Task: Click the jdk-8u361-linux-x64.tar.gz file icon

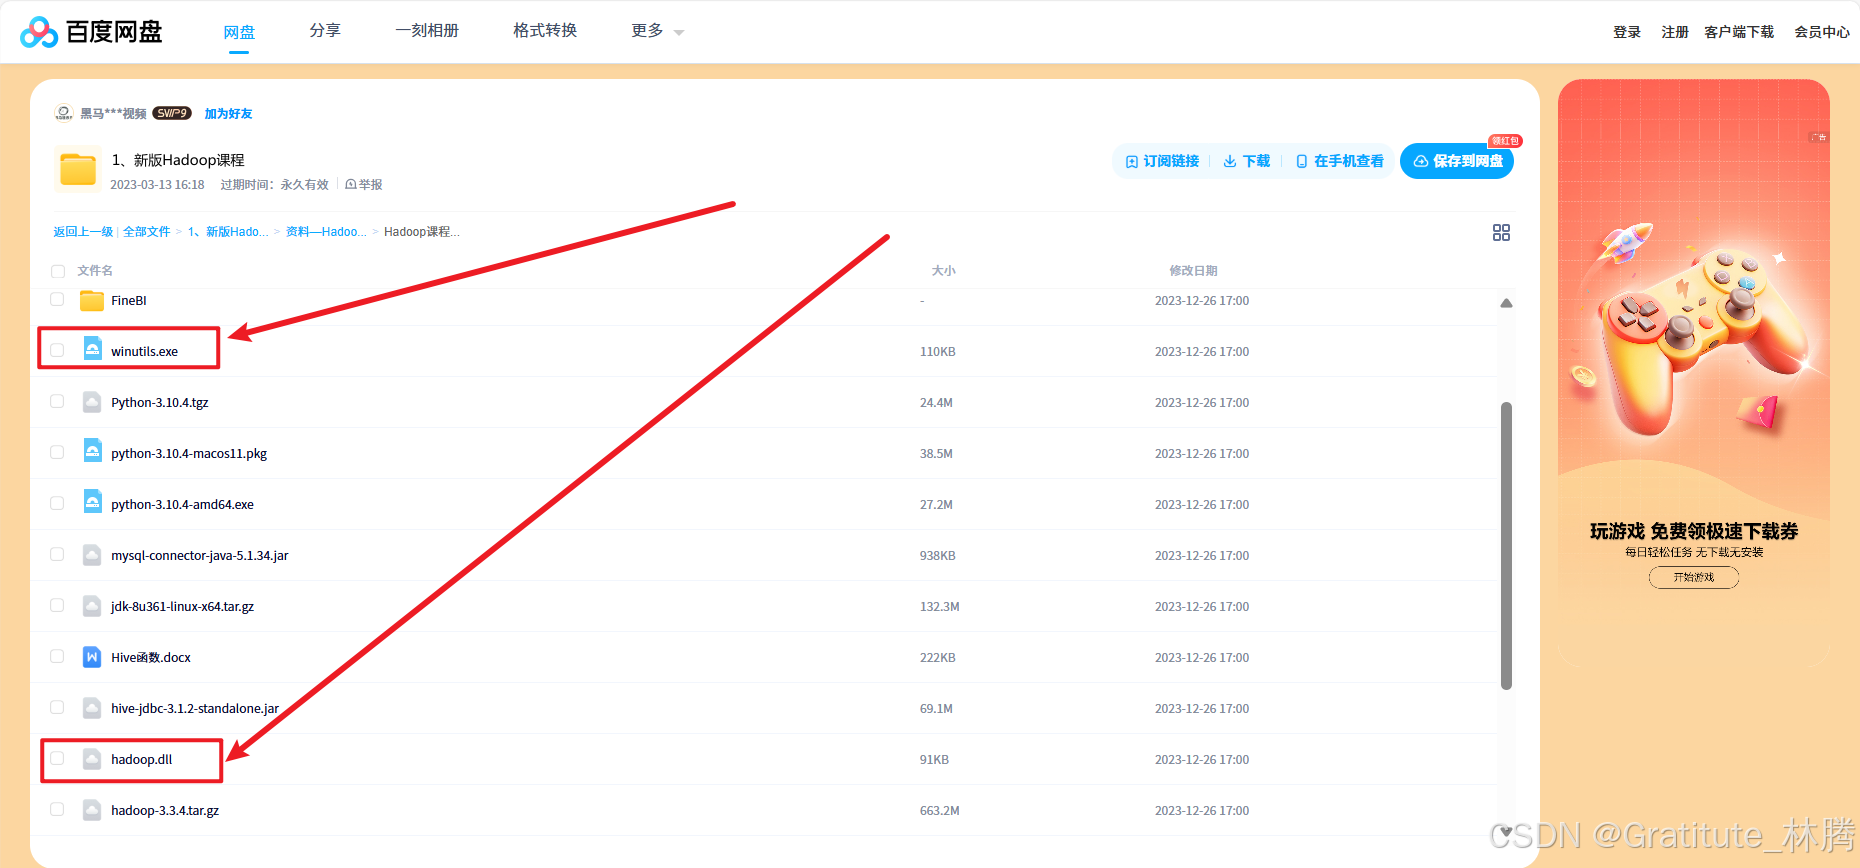Action: (x=92, y=606)
